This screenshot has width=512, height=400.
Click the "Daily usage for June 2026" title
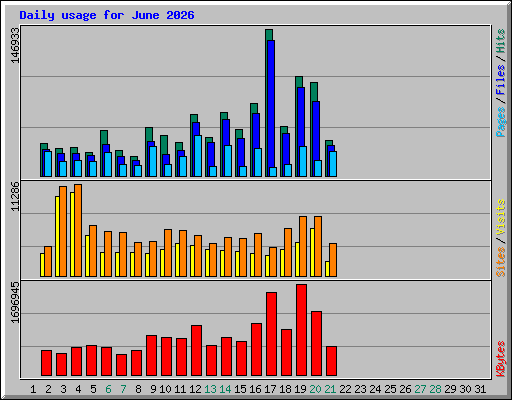[x=107, y=15]
